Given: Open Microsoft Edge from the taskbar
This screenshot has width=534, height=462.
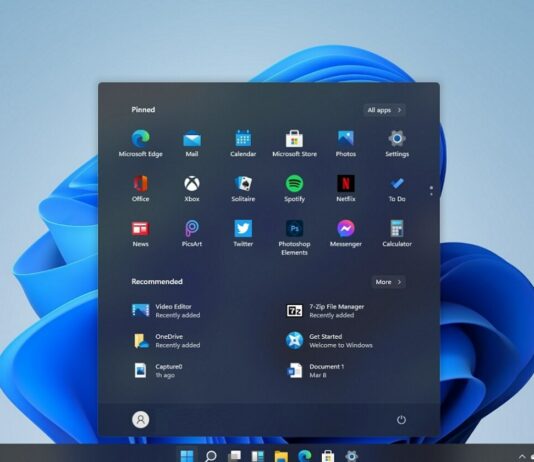Looking at the screenshot, I should point(305,456).
